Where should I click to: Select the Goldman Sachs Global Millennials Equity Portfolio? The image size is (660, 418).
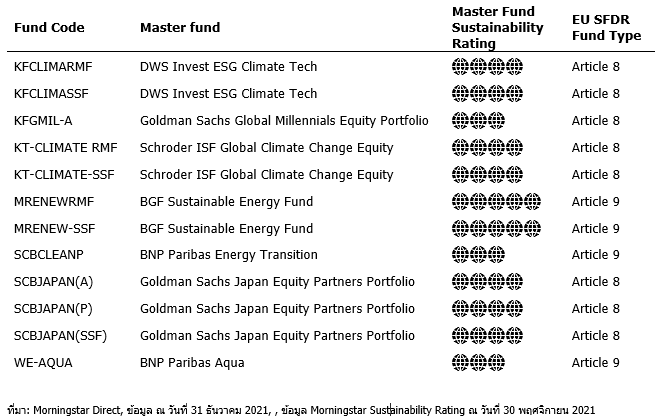pyautogui.click(x=284, y=121)
